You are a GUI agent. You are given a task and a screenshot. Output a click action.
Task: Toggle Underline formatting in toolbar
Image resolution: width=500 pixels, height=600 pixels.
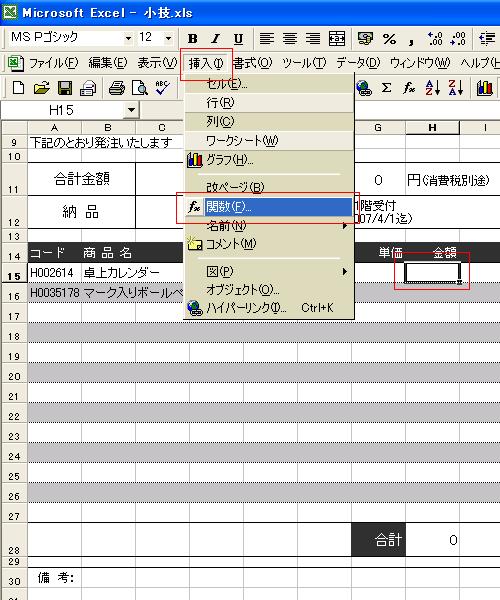(x=238, y=39)
